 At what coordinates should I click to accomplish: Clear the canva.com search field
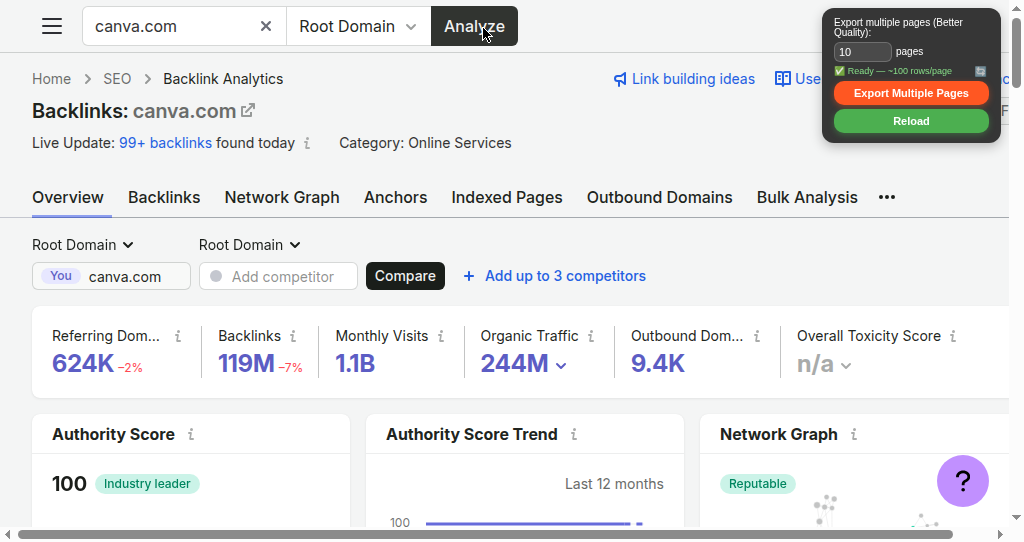click(266, 26)
